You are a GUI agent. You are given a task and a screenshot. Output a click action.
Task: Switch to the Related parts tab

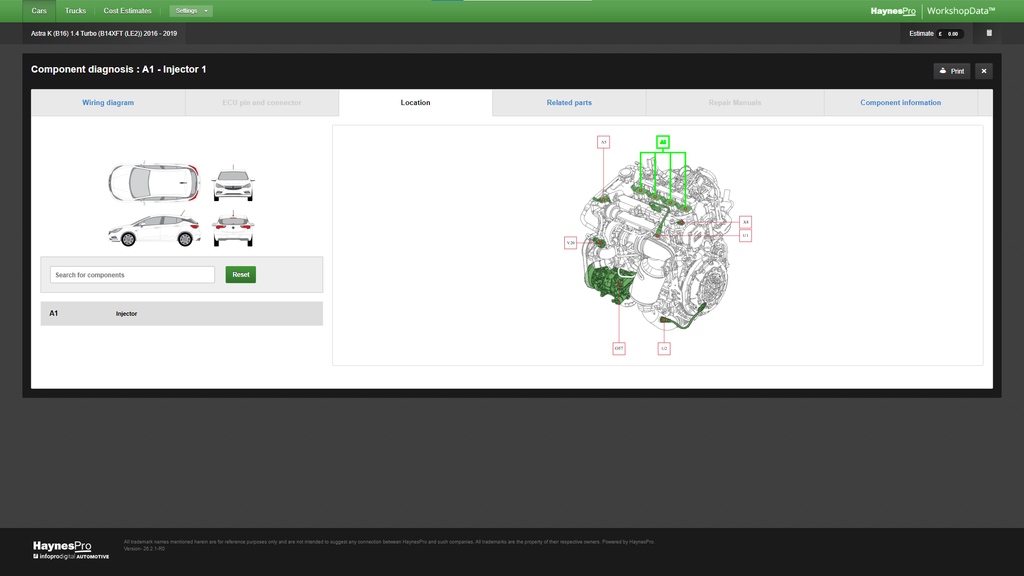[x=569, y=103]
